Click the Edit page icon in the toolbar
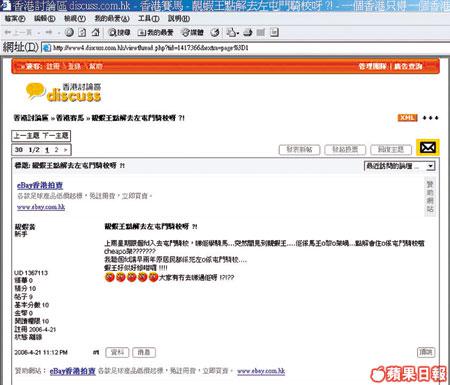 (261, 32)
